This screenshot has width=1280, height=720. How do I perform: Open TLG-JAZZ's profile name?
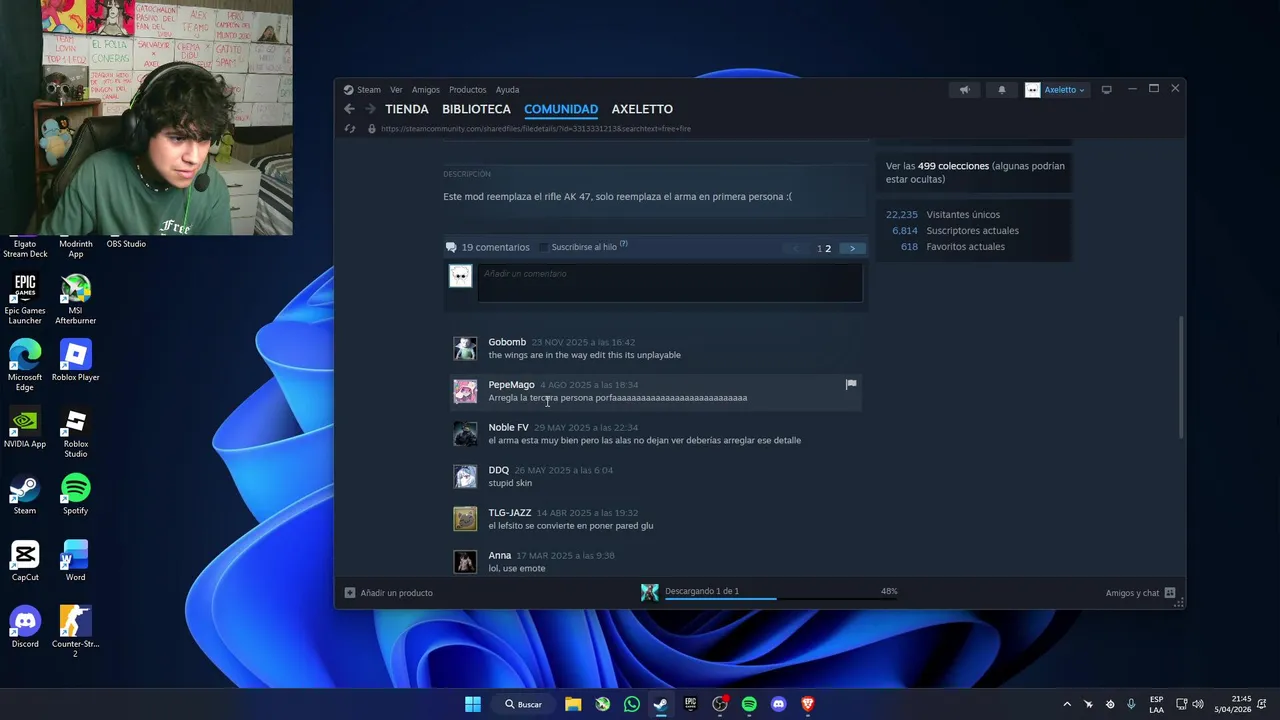pyautogui.click(x=510, y=513)
